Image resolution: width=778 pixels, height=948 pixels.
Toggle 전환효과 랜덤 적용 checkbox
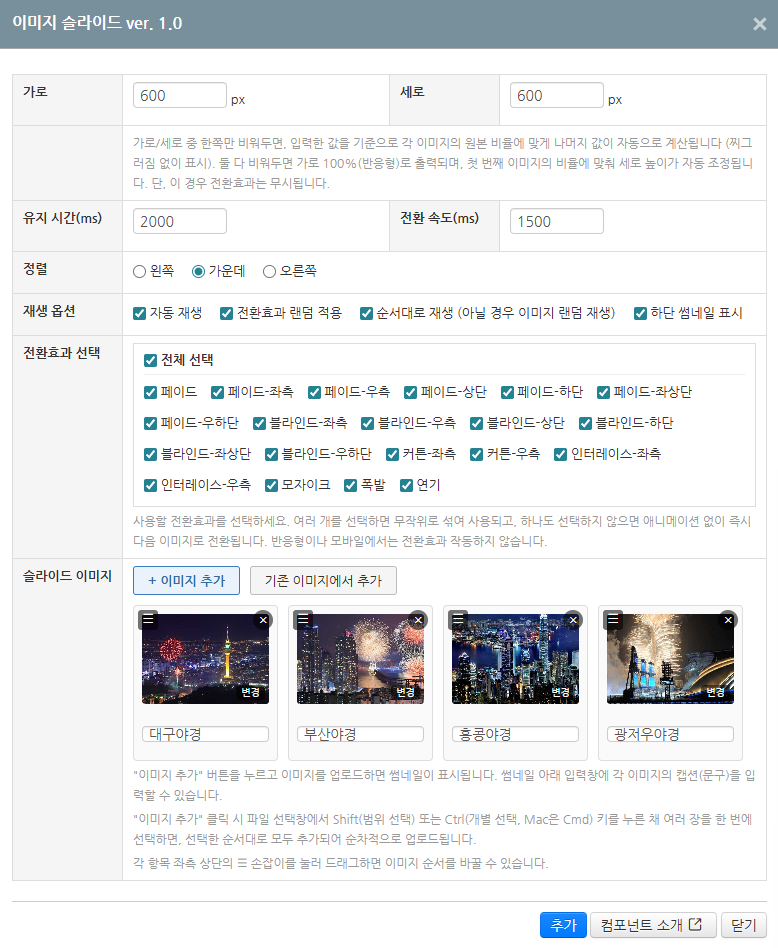[227, 313]
